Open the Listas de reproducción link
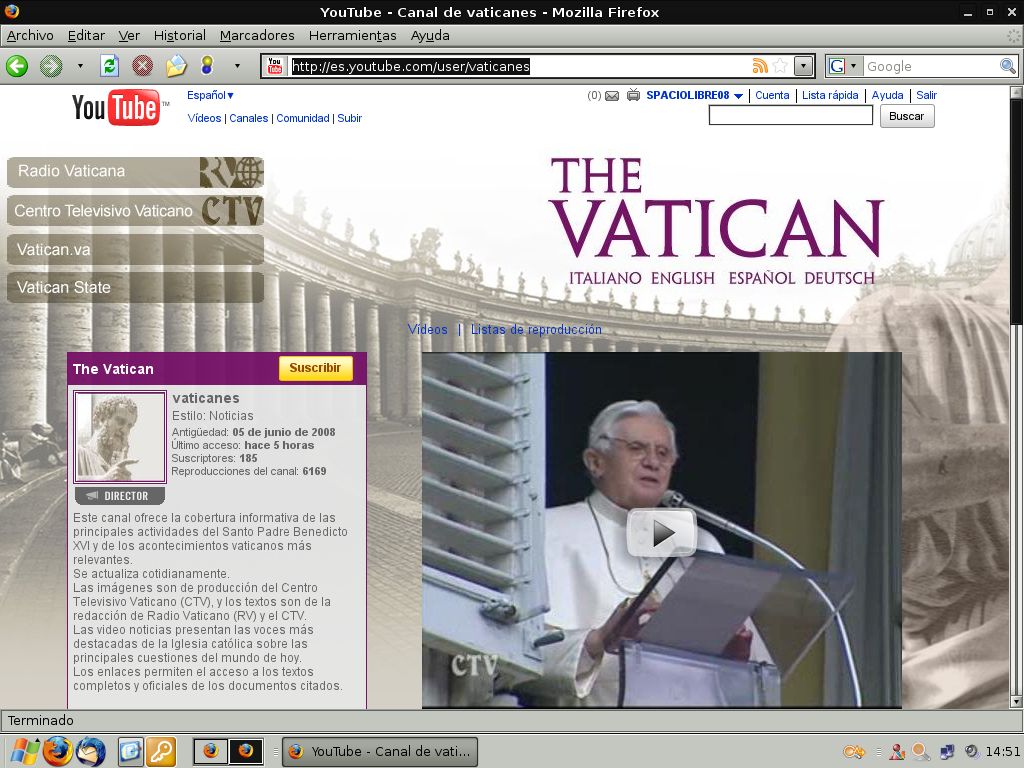 (536, 329)
